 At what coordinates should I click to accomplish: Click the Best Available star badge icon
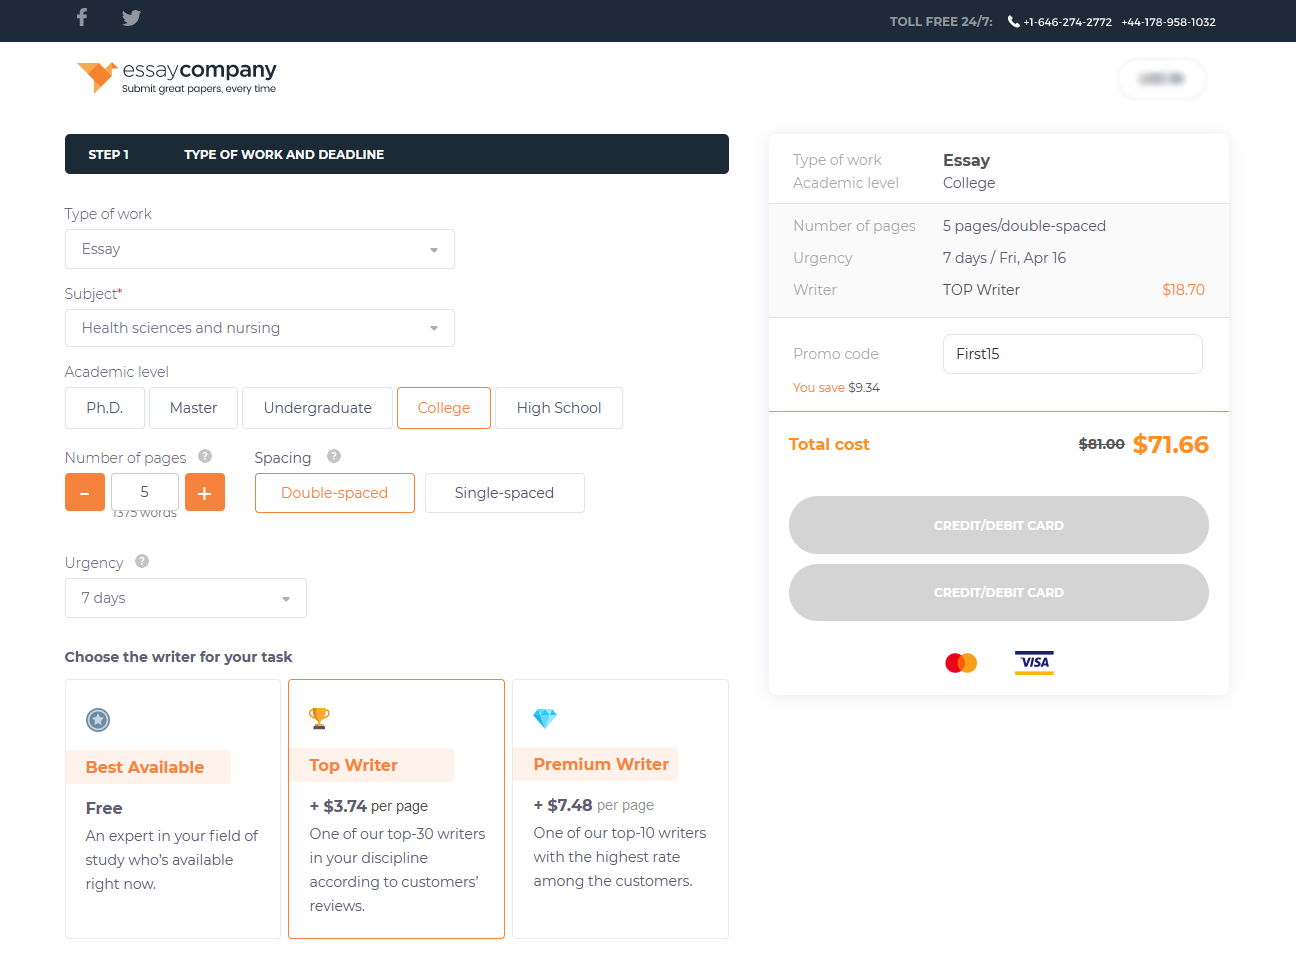[x=98, y=720]
